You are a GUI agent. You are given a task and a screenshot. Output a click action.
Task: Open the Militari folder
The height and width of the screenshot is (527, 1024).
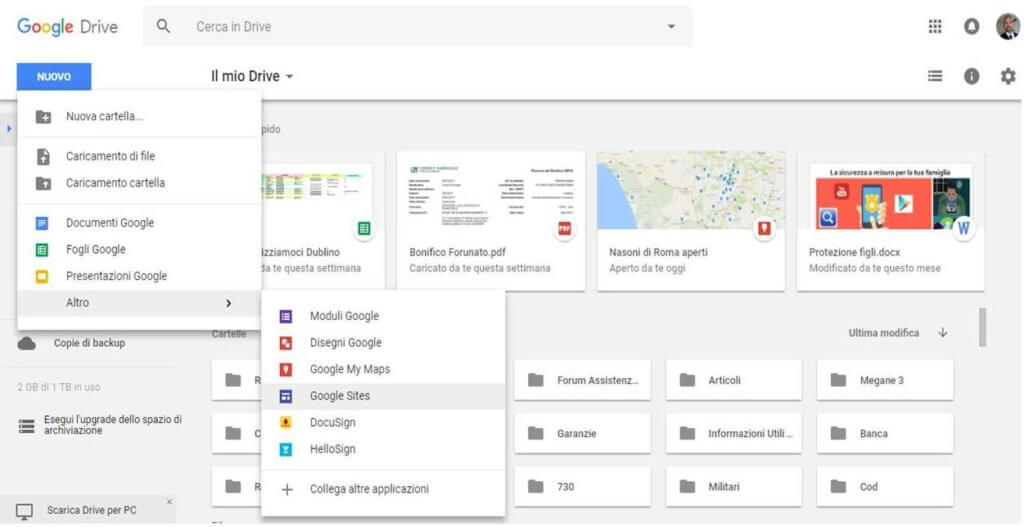point(734,487)
